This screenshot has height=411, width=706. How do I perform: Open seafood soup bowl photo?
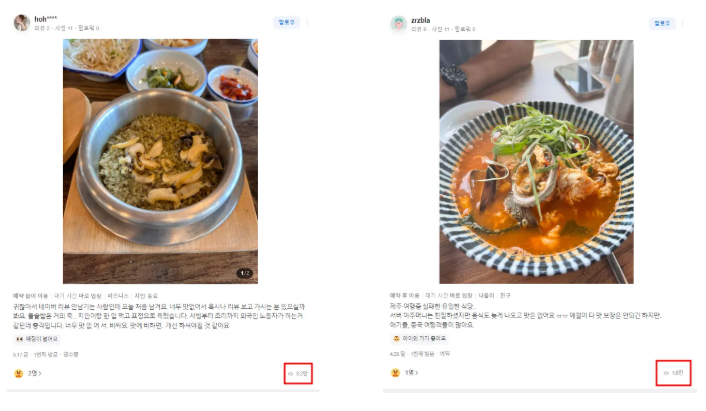pyautogui.click(x=536, y=162)
